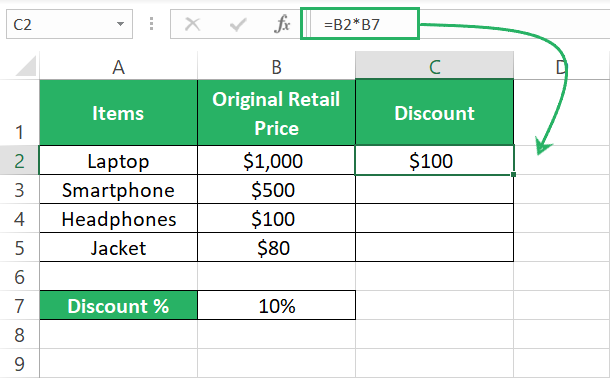Viewport: 610px width, 378px height.
Task: Select the $100 cell in Headphones row
Action: click(277, 219)
